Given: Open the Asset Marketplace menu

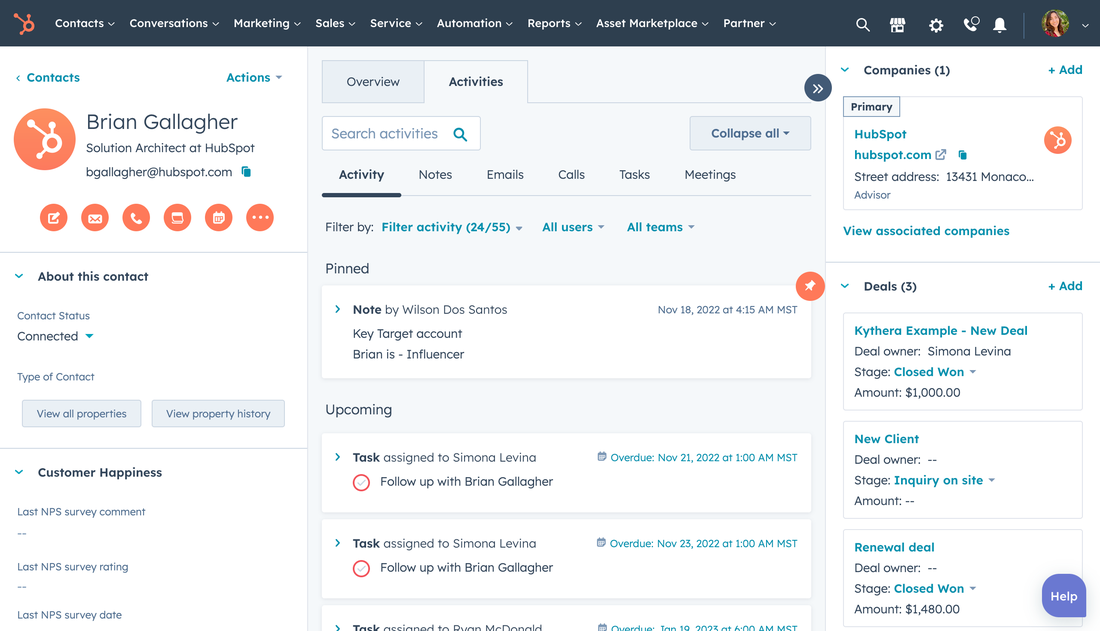Looking at the screenshot, I should tap(652, 24).
